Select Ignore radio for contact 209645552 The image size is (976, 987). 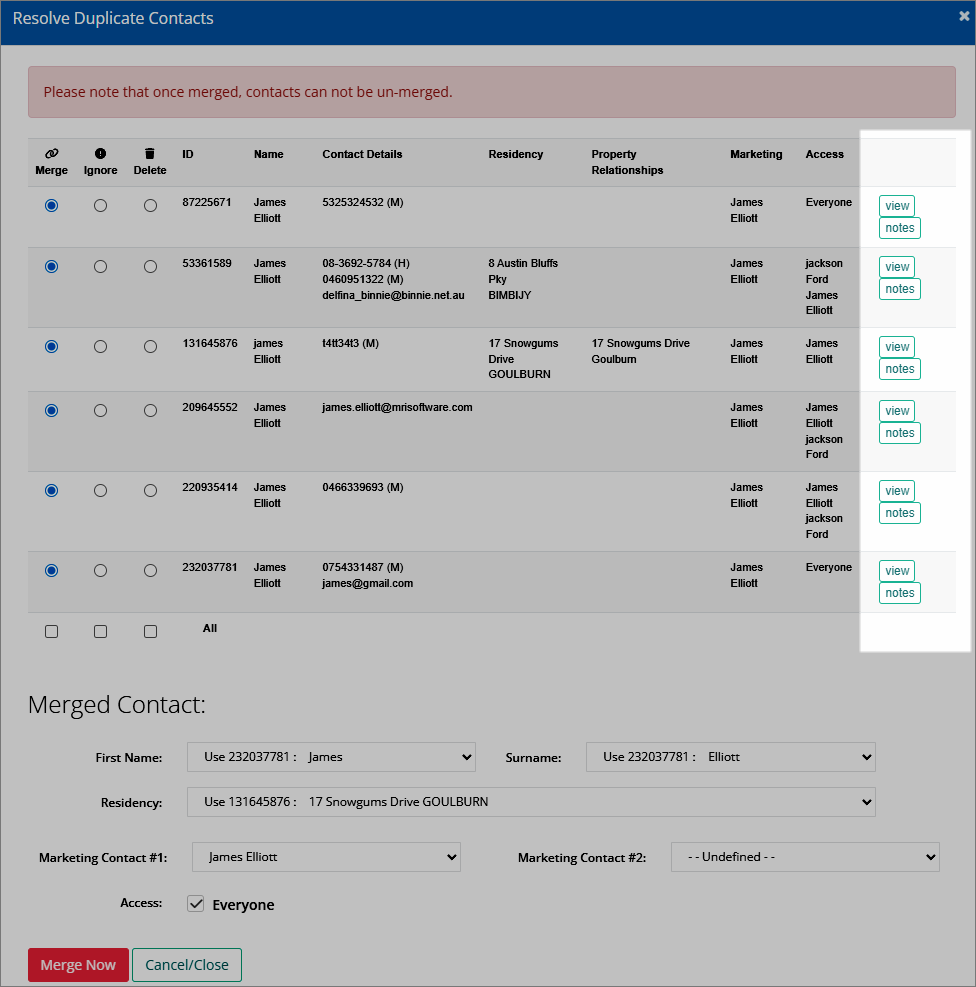[100, 411]
